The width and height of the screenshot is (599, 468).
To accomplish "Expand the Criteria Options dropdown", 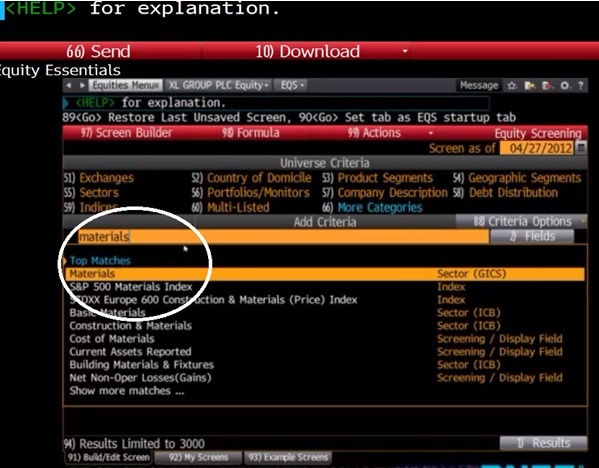I will (x=583, y=221).
